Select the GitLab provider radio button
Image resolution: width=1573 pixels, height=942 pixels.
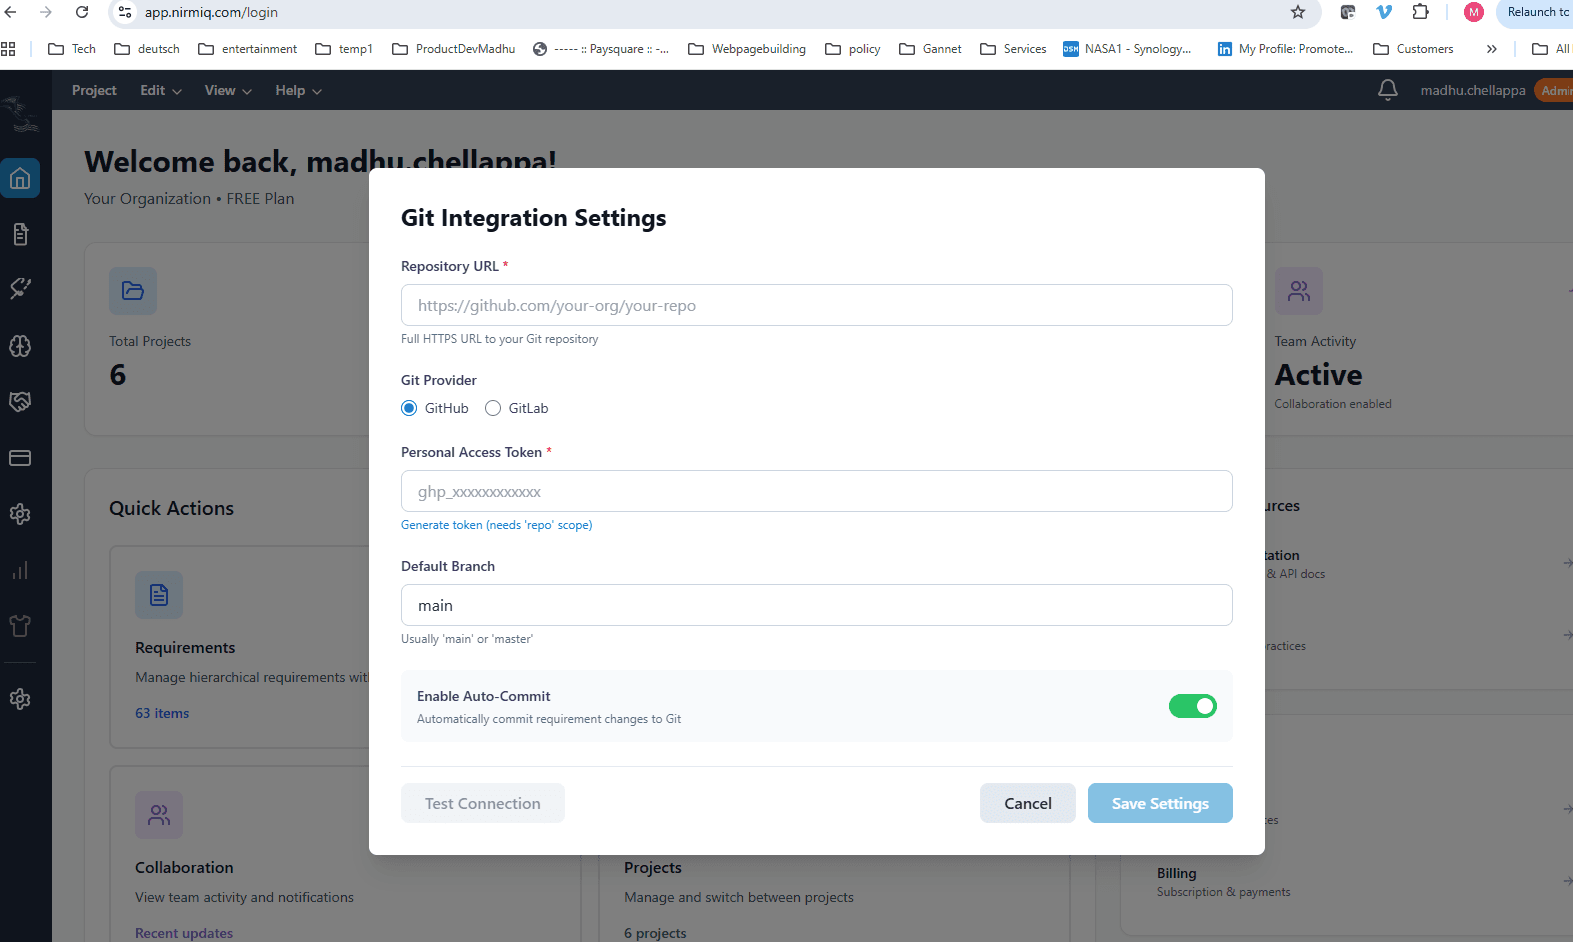[493, 408]
